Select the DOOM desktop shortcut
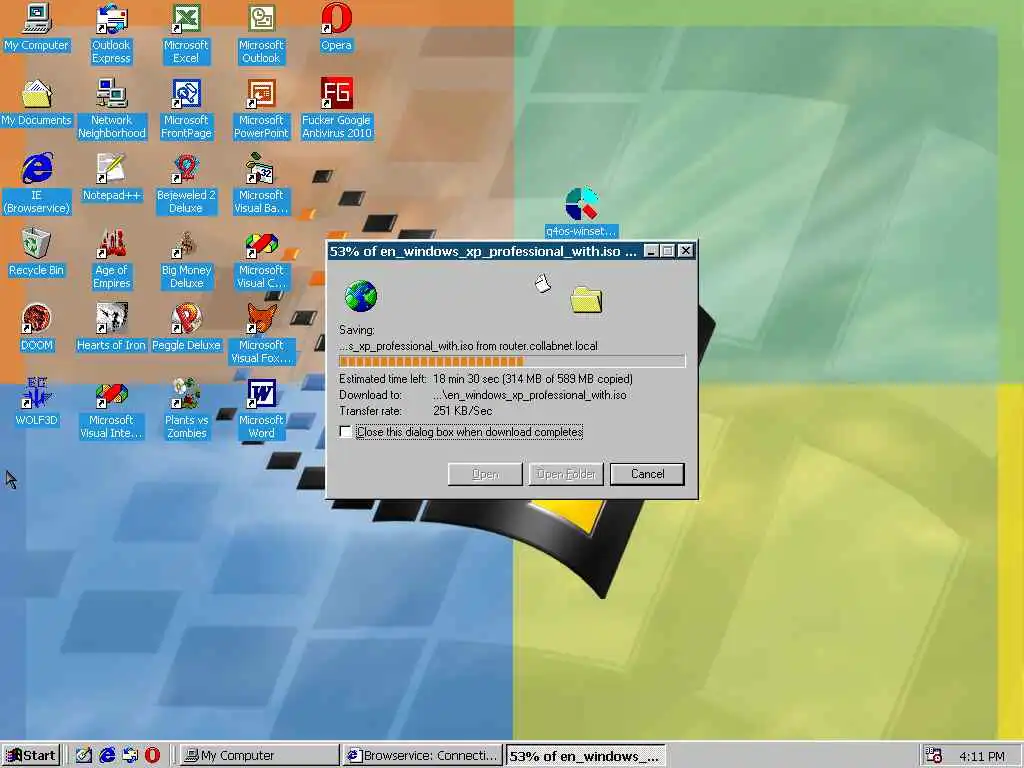The height and width of the screenshot is (768, 1024). click(37, 328)
